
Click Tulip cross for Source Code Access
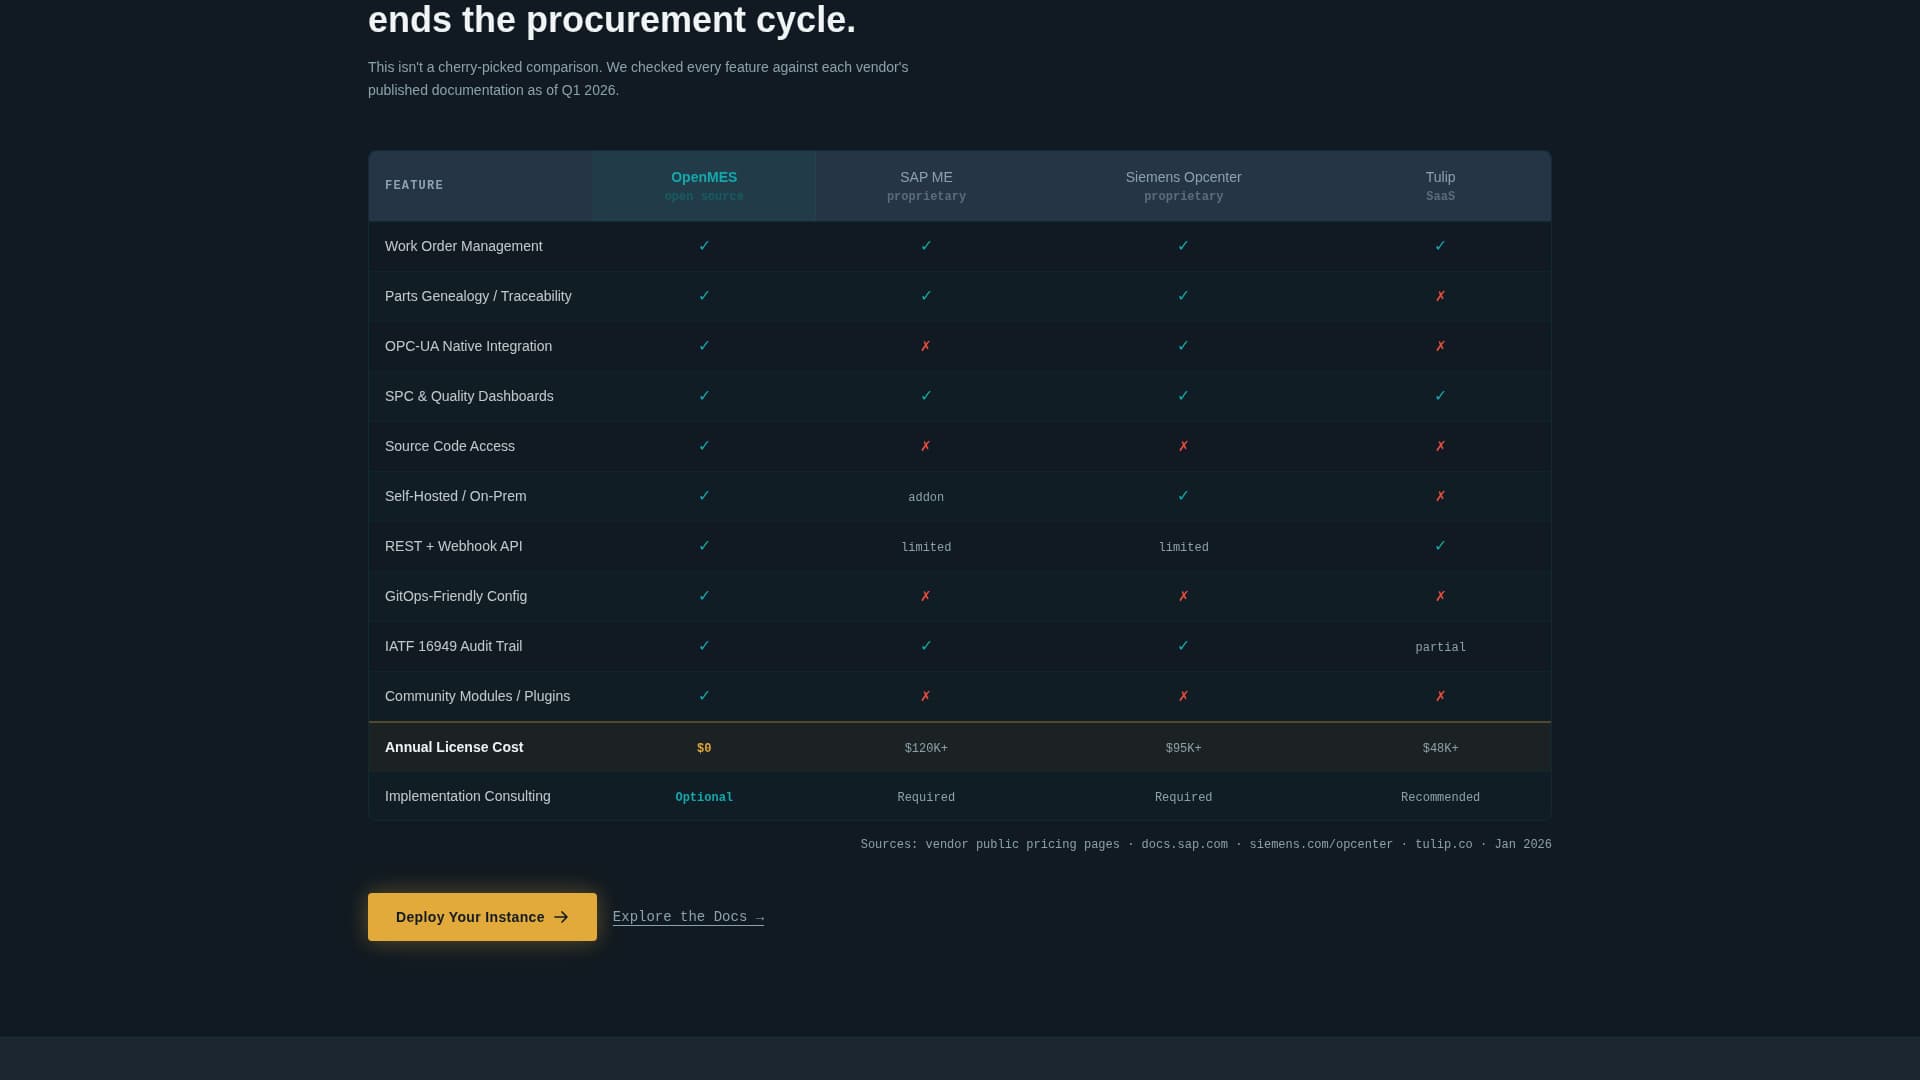coord(1440,446)
